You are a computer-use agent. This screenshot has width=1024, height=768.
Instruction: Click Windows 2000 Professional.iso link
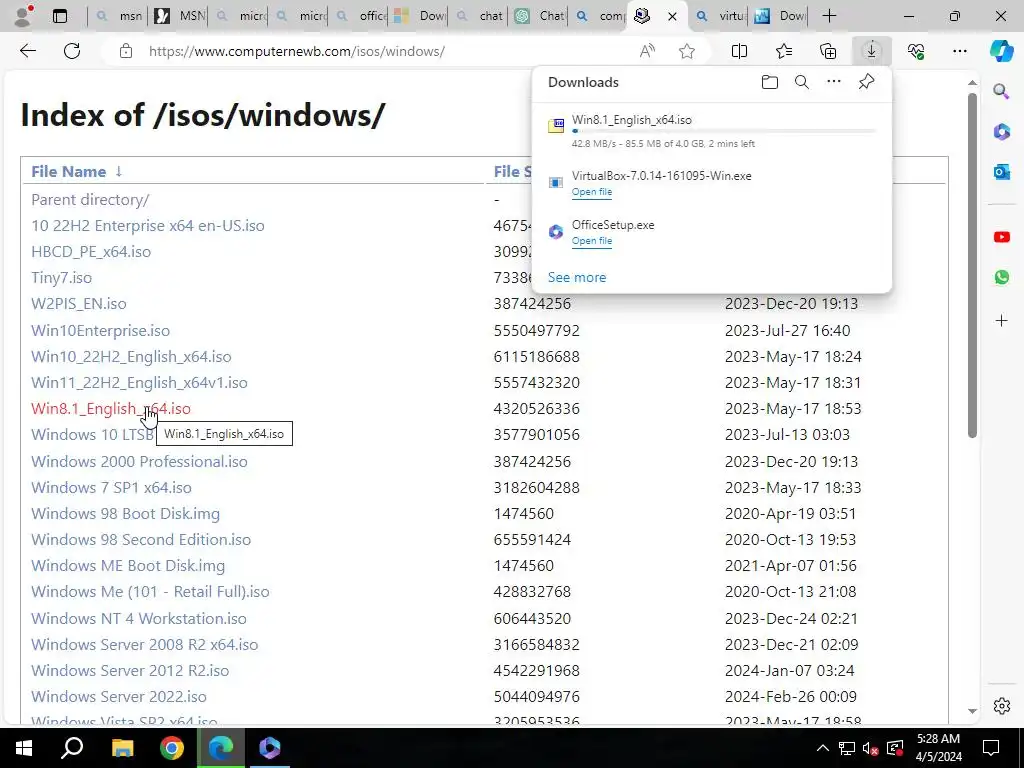click(x=139, y=462)
